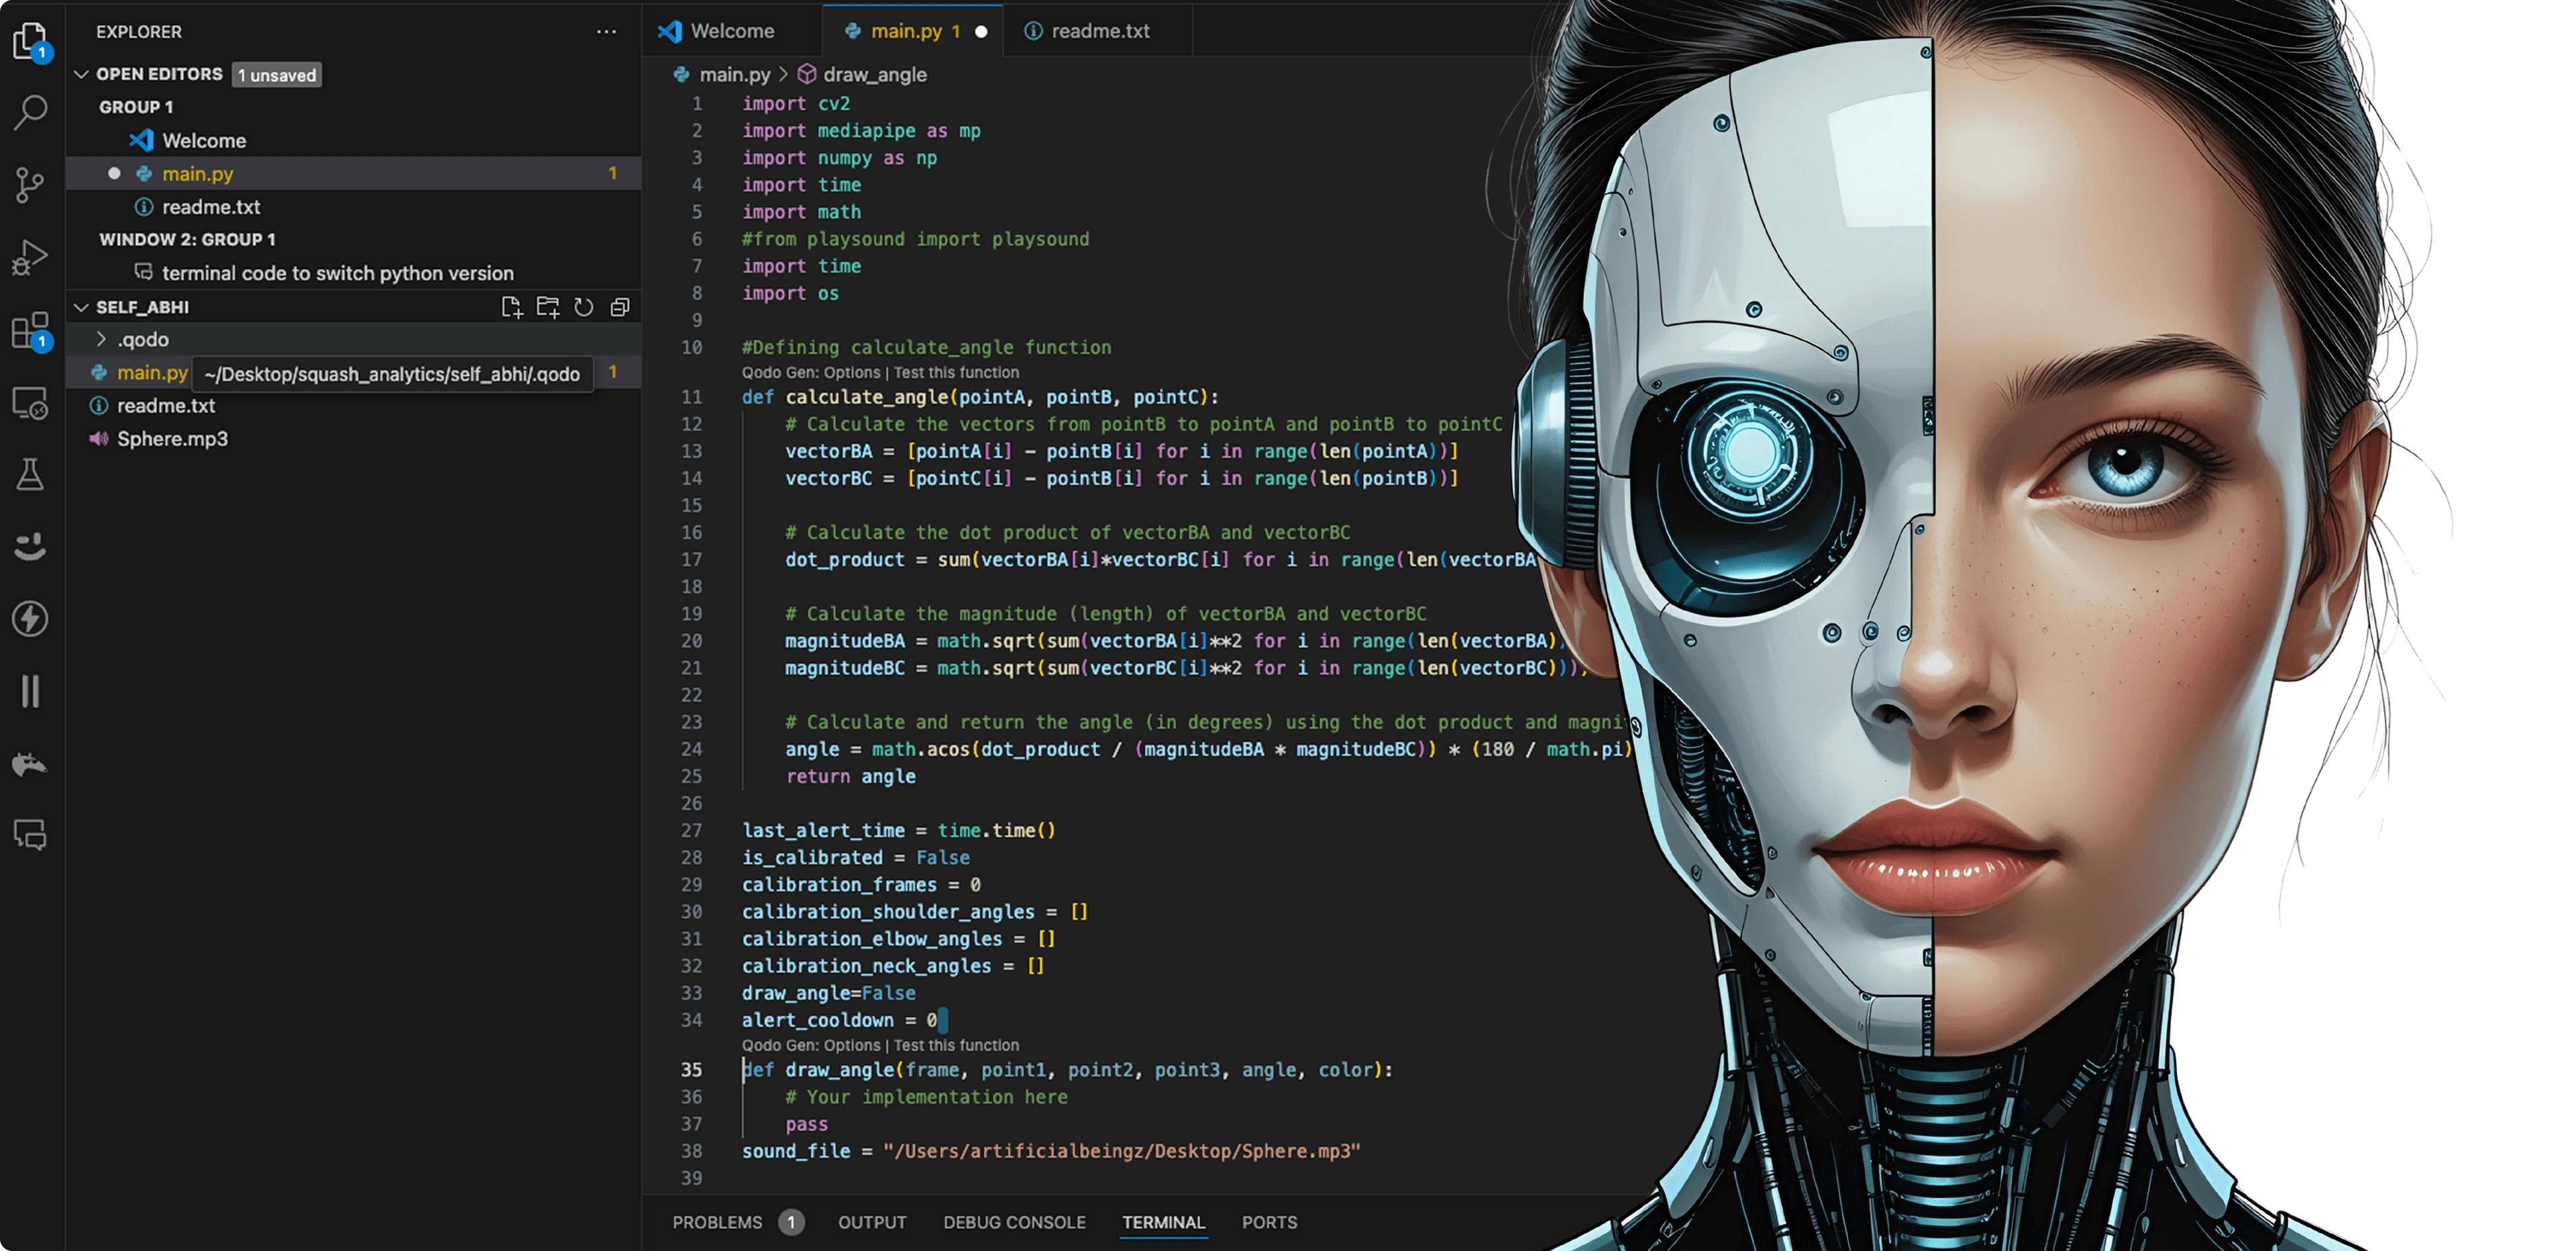Open the explorer more actions ellipsis
Image resolution: width=2576 pixels, height=1251 pixels.
pyautogui.click(x=606, y=32)
